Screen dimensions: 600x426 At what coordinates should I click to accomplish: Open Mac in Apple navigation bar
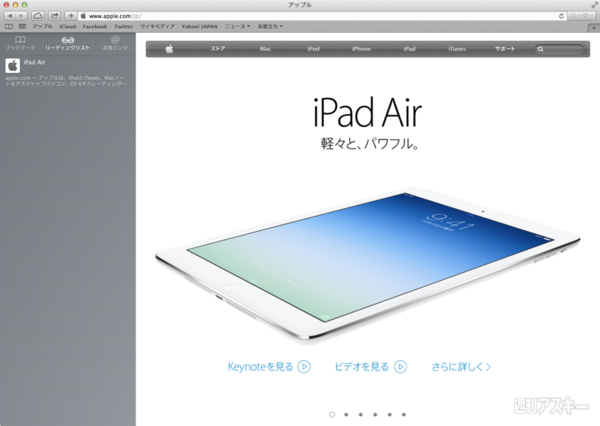point(265,49)
